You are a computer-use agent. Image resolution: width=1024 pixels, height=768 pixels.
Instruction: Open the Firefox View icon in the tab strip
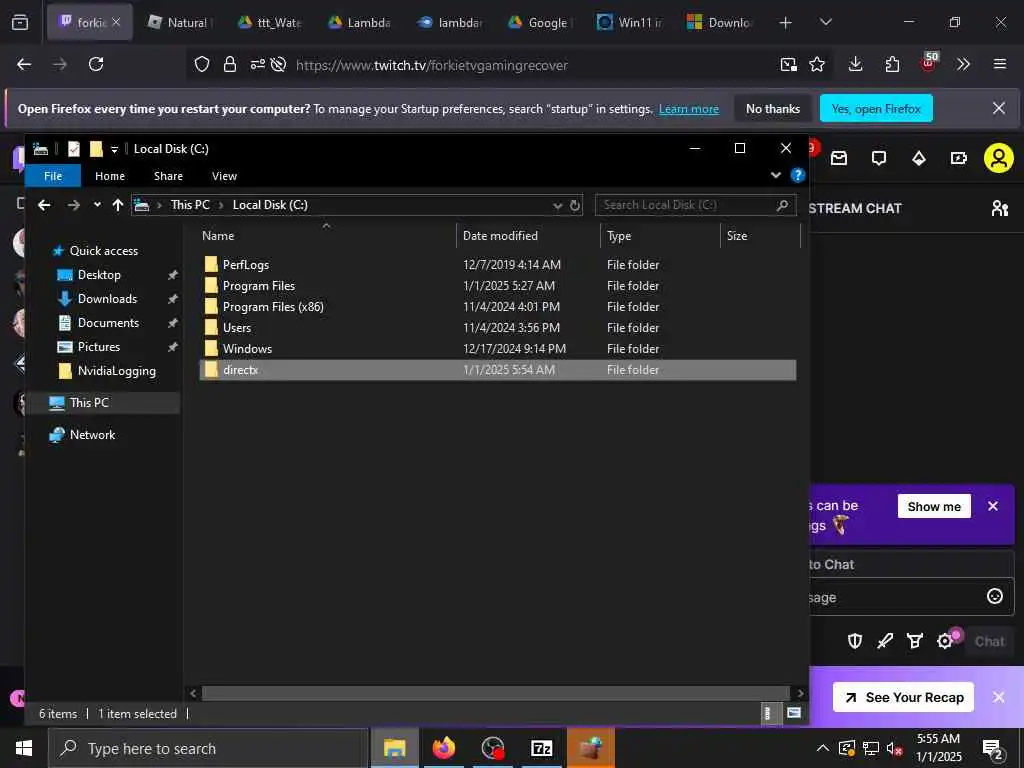click(x=20, y=23)
